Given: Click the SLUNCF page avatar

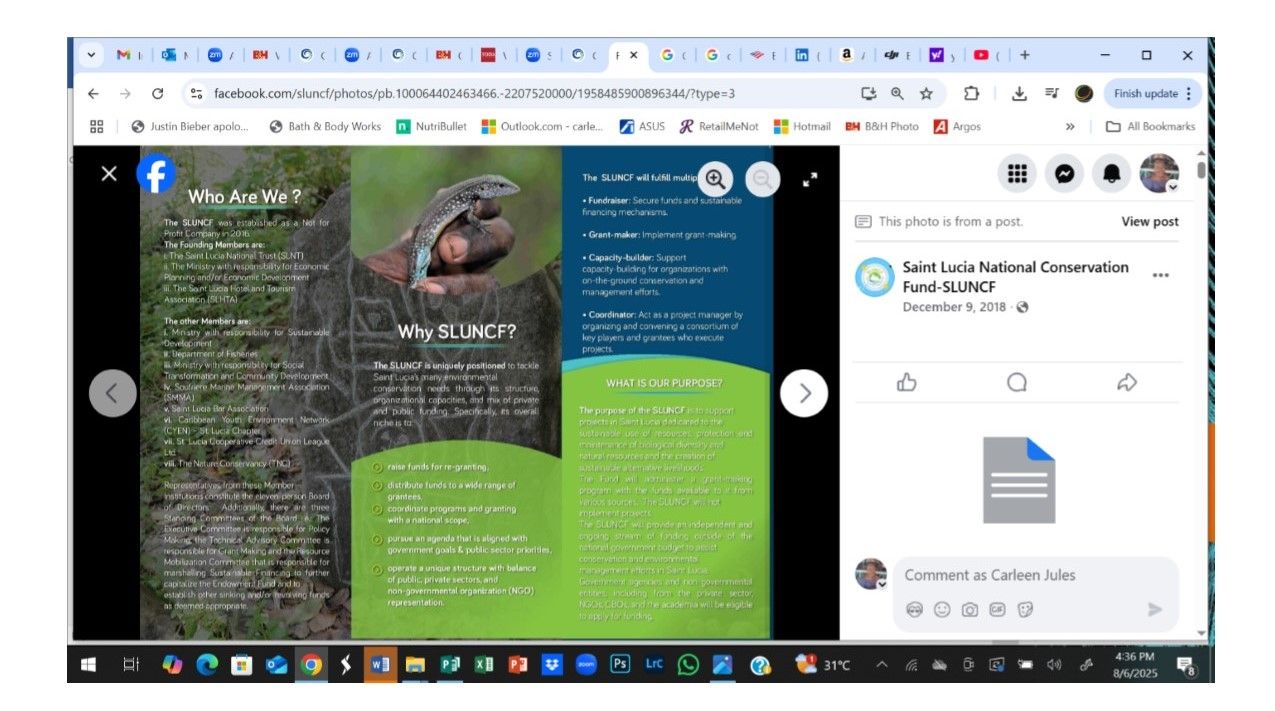Looking at the screenshot, I should 874,277.
